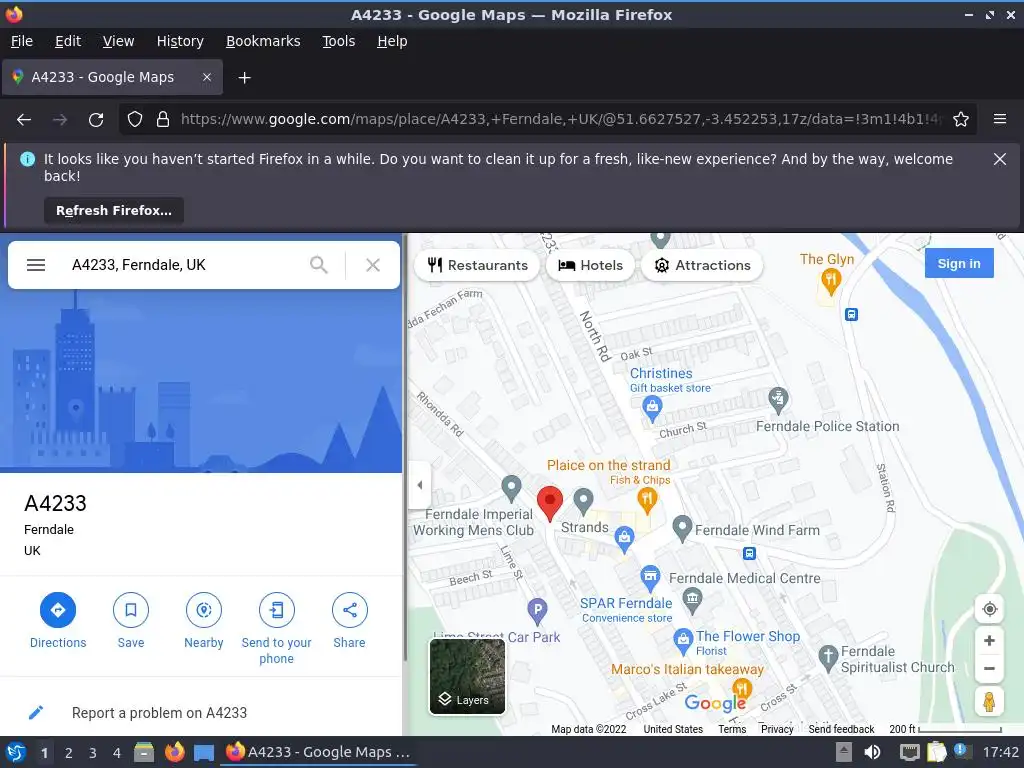The width and height of the screenshot is (1024, 768).
Task: Select Plaice on the strand marker
Action: pyautogui.click(x=647, y=501)
